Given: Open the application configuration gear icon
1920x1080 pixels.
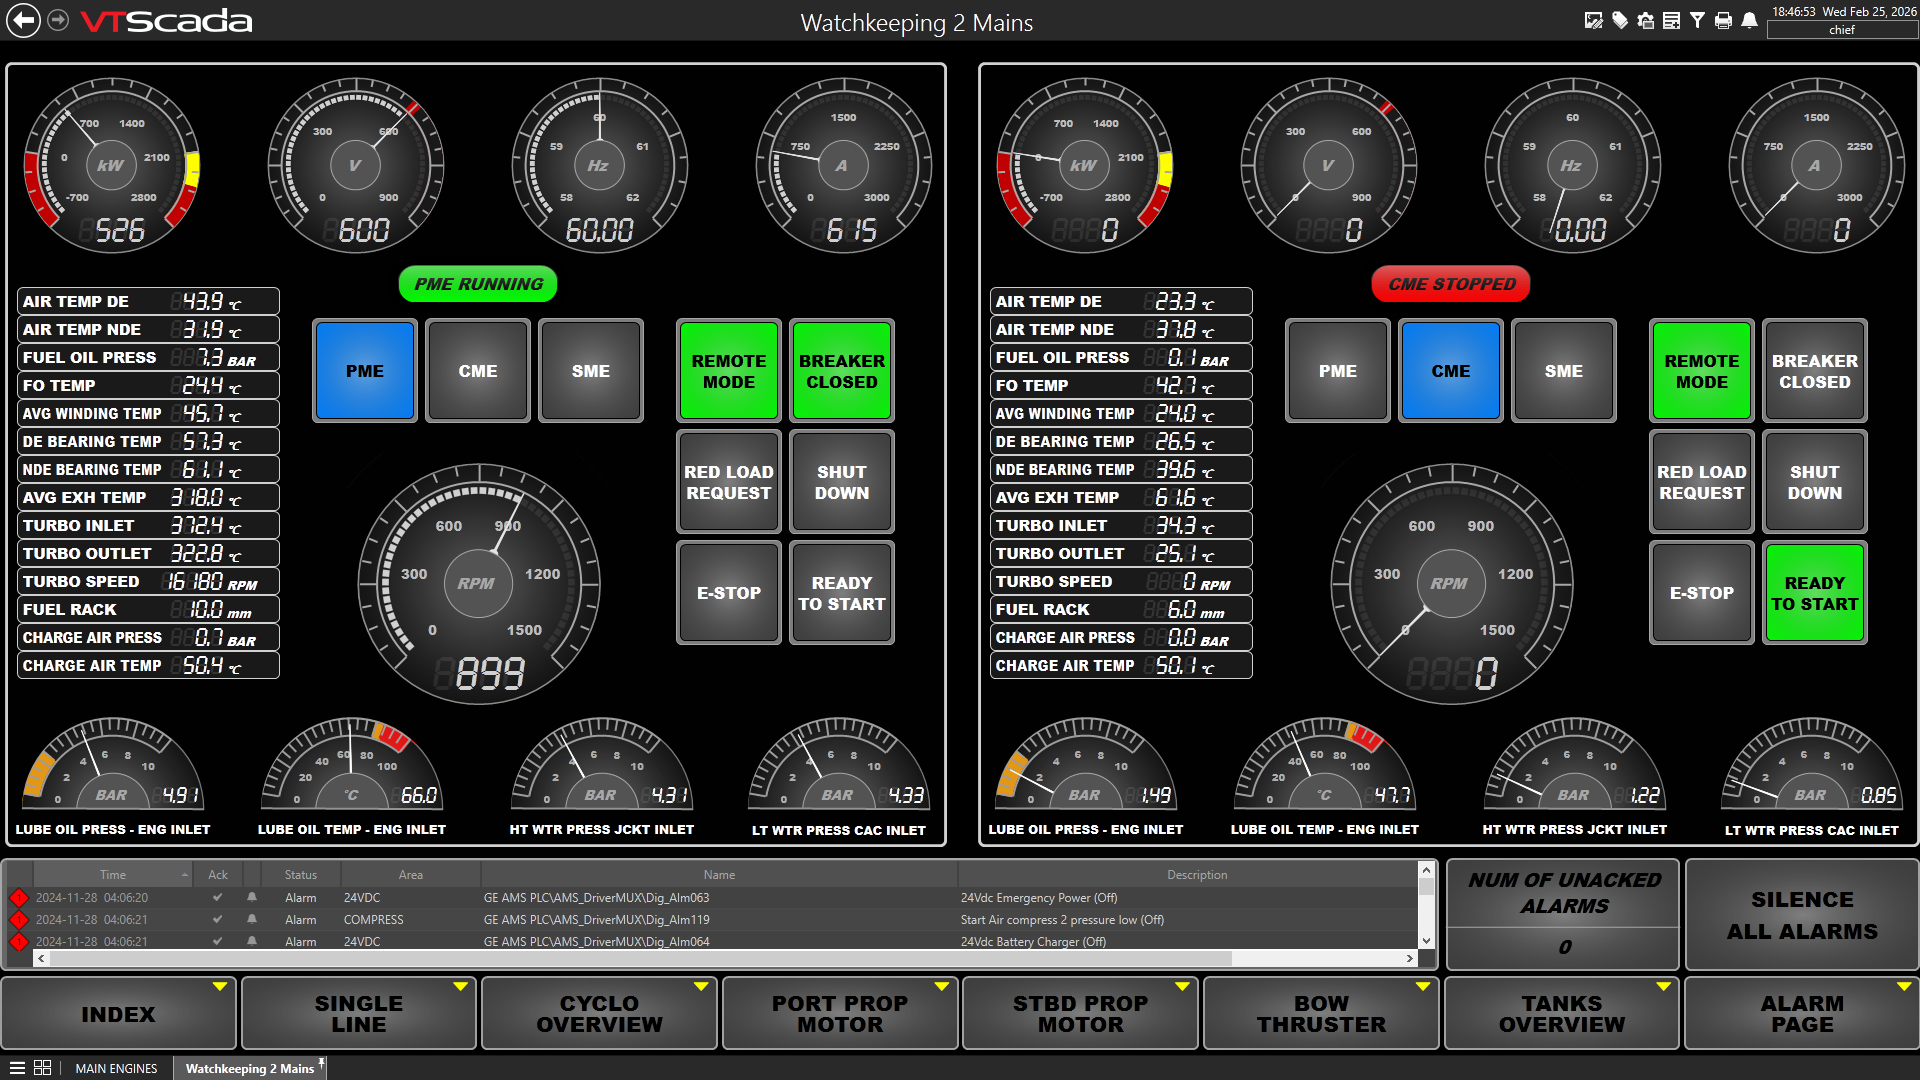Looking at the screenshot, I should pos(1646,20).
